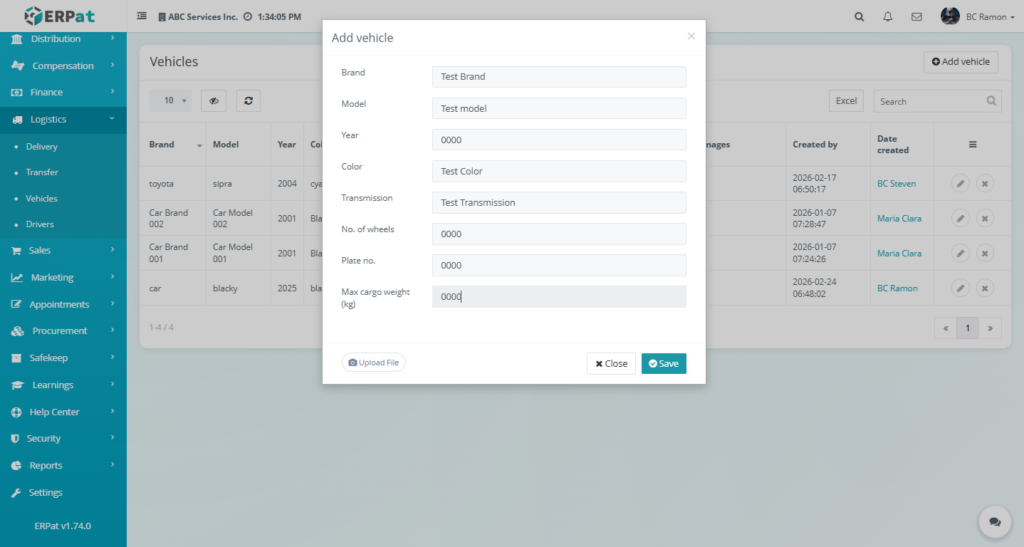Image resolution: width=1024 pixels, height=547 pixels.
Task: Click the Color input field
Action: tap(559, 171)
